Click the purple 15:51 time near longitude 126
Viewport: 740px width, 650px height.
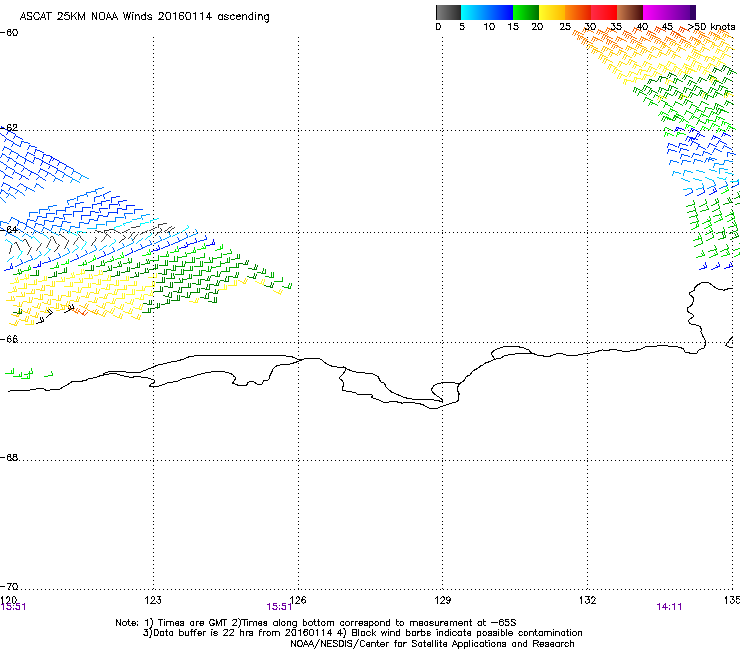(x=279, y=607)
